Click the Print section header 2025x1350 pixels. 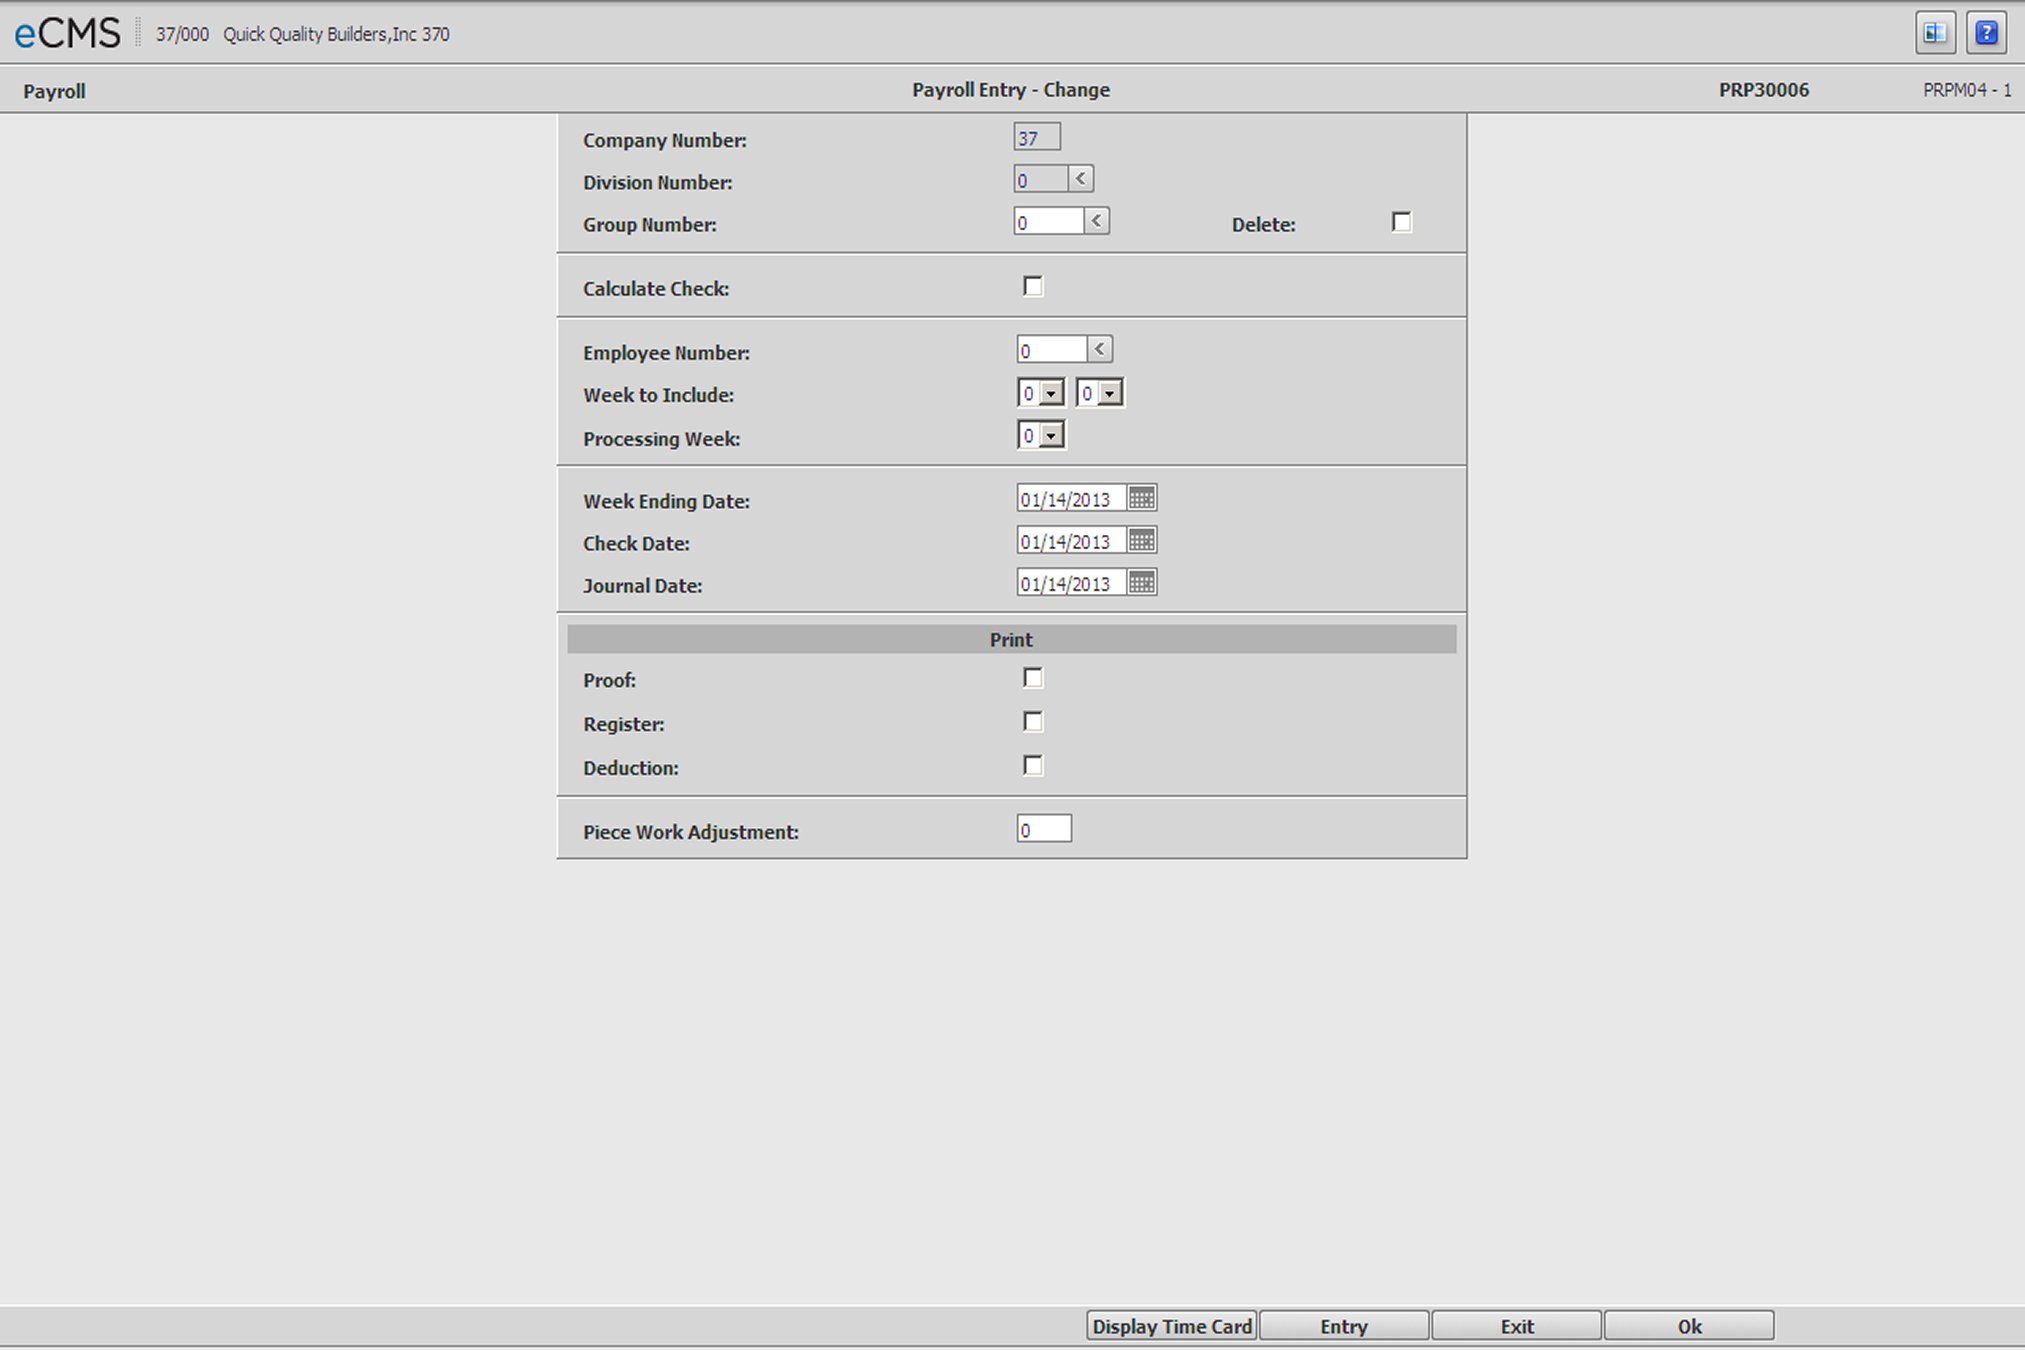pos(1011,639)
